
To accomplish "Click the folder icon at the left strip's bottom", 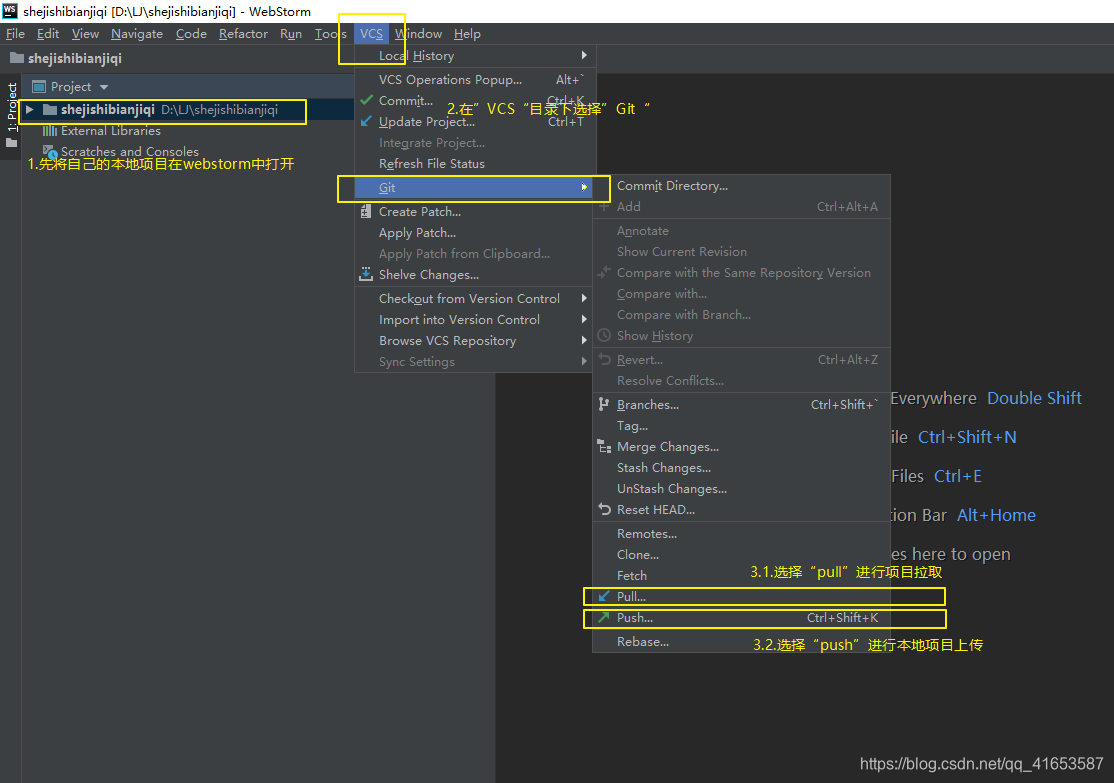I will click(11, 143).
